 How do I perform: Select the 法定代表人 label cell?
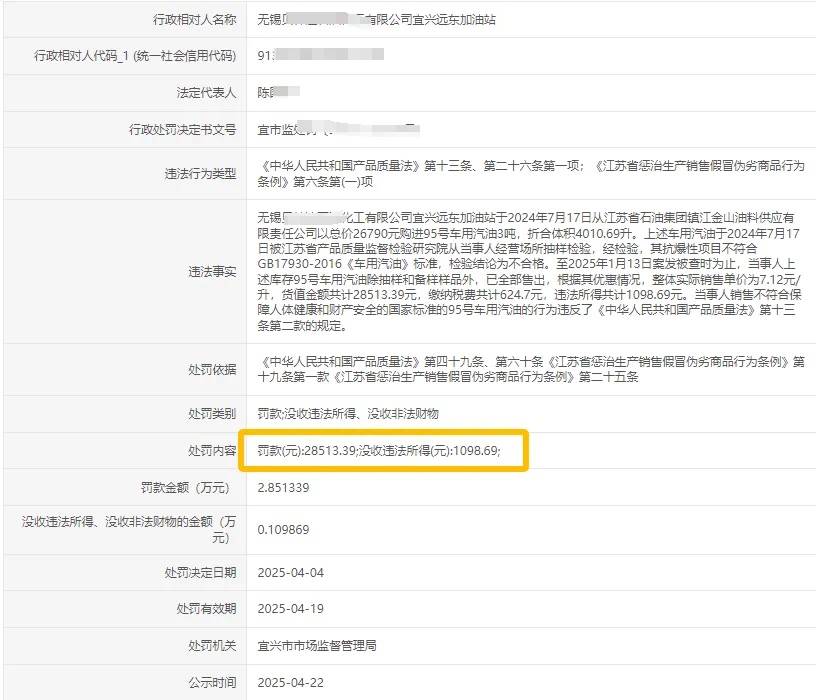click(x=205, y=92)
